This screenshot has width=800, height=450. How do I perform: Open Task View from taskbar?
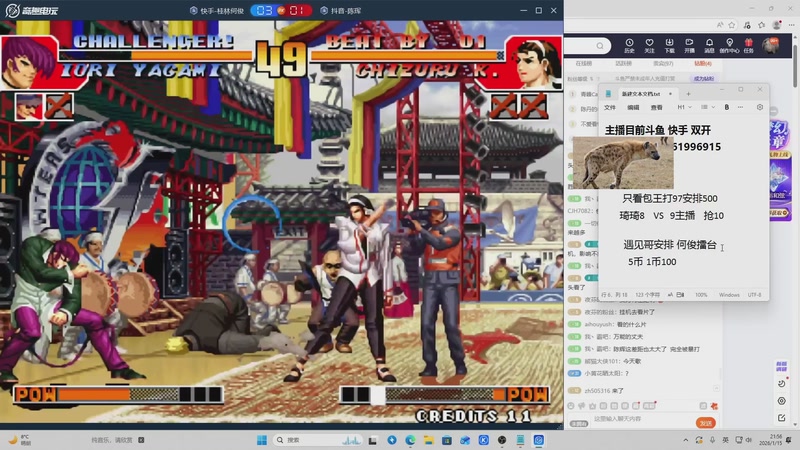pyautogui.click(x=373, y=440)
